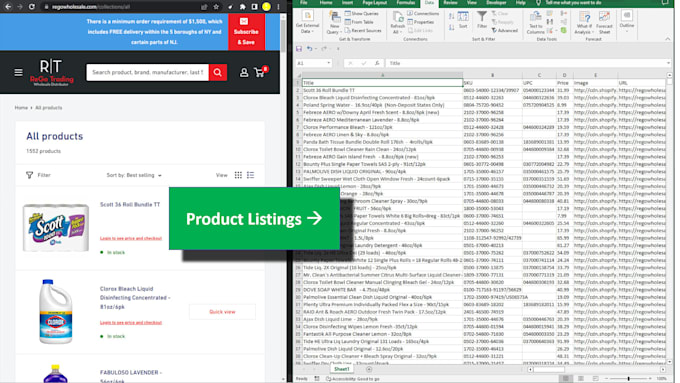
Task: Undo with the quick access arrow
Action: coord(310,49)
